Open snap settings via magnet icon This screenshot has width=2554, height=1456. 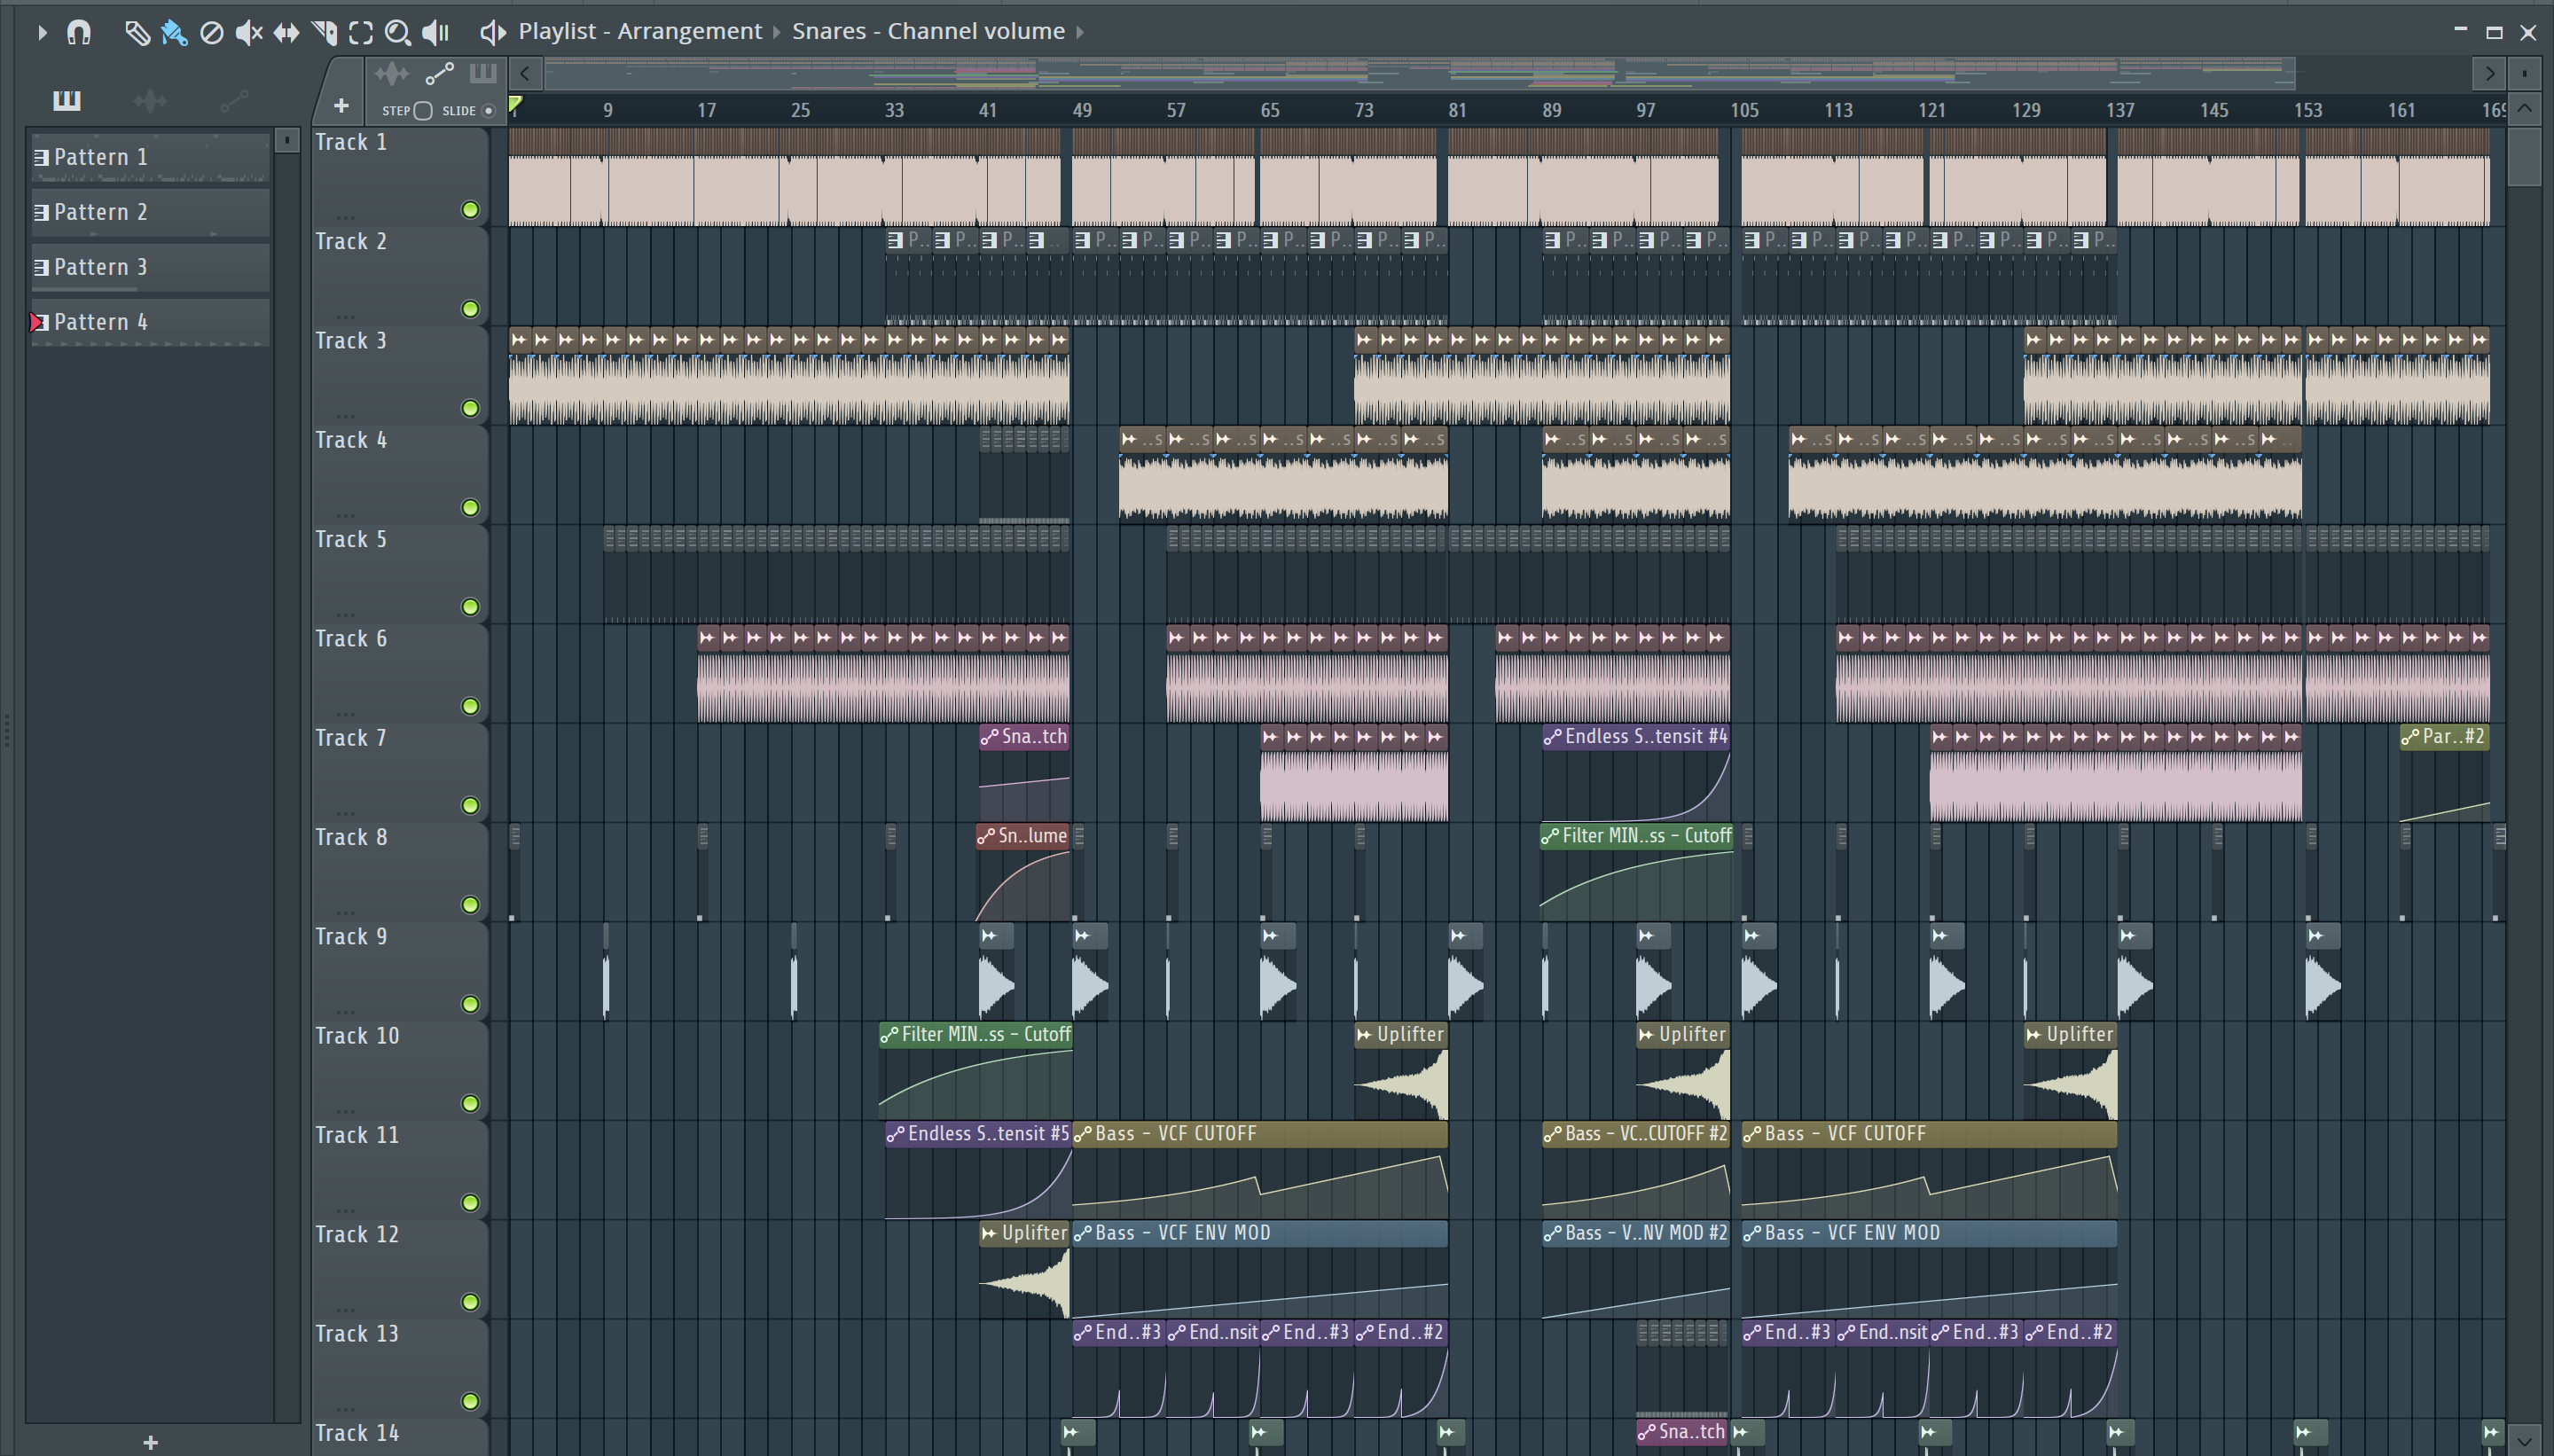click(x=79, y=33)
